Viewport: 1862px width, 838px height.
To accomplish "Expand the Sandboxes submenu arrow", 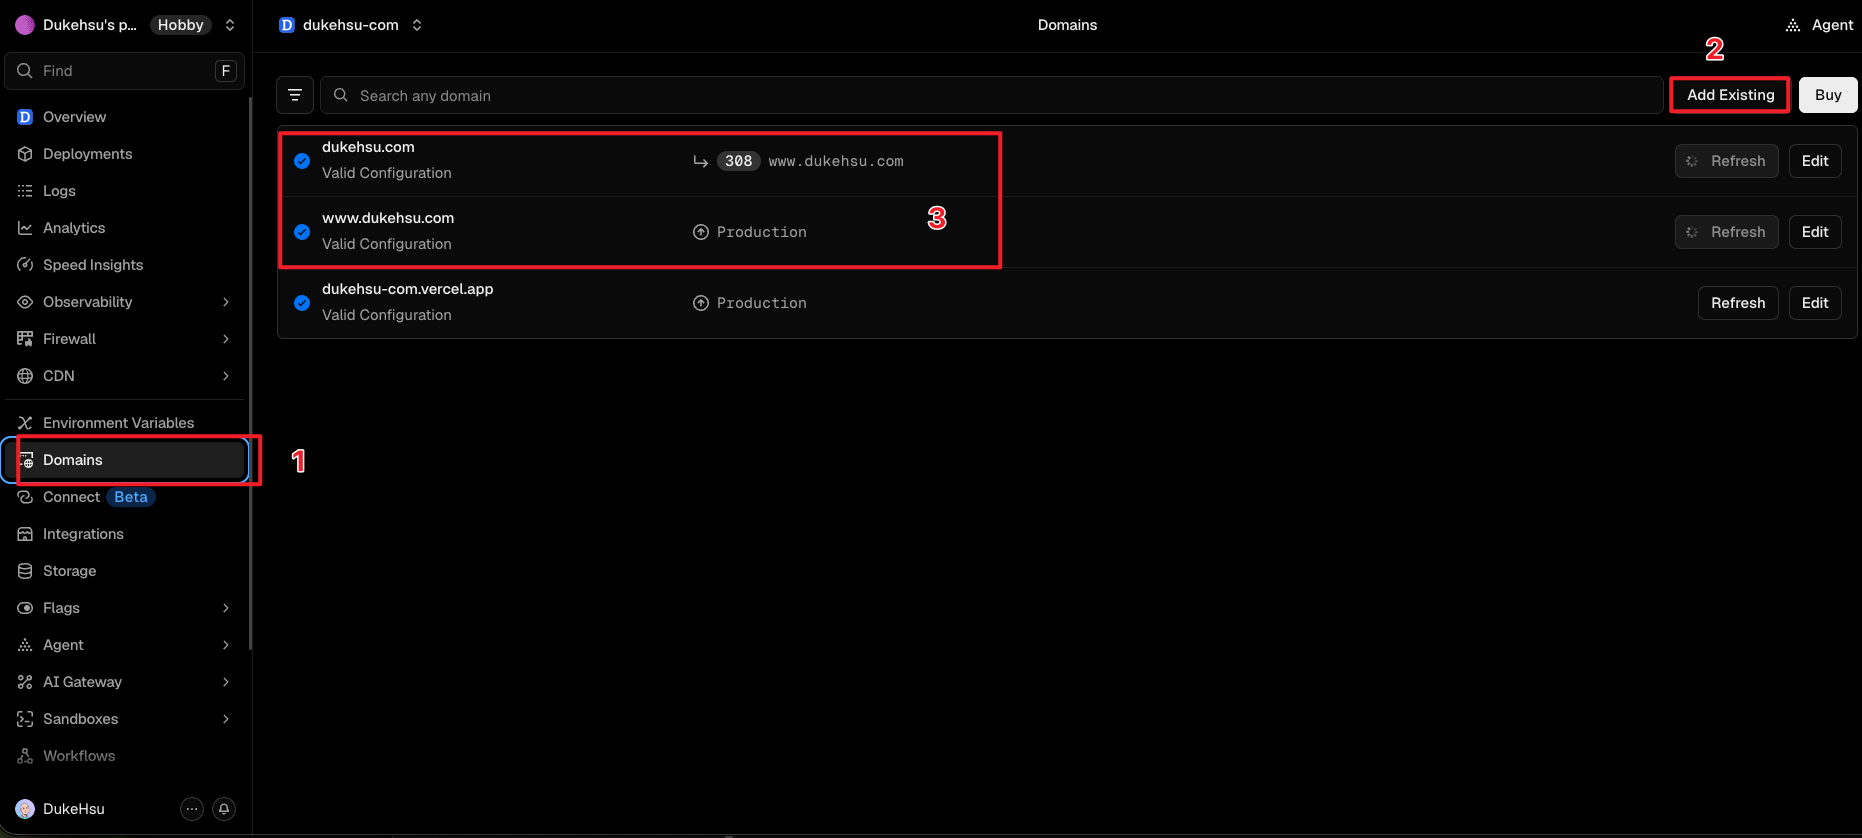I will pos(226,719).
